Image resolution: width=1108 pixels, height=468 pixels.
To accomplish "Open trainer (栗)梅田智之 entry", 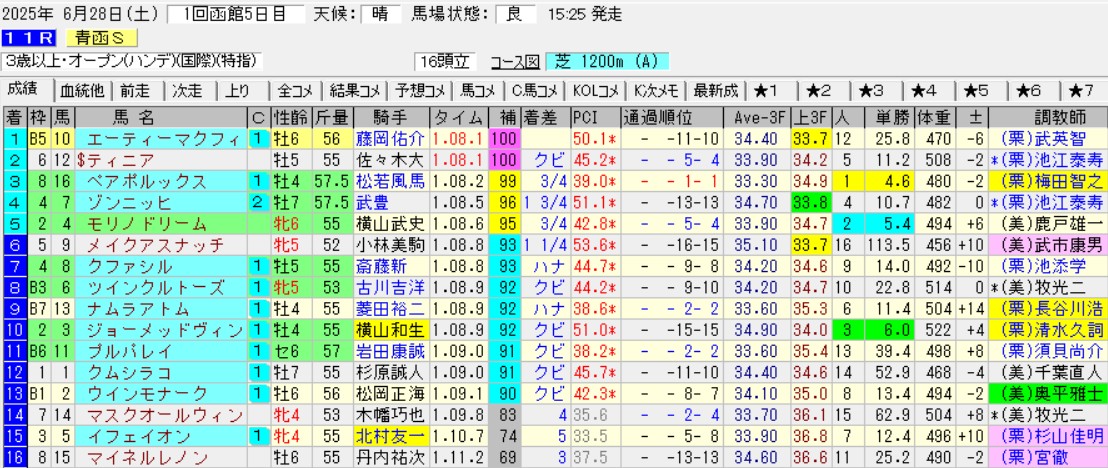I will click(1045, 182).
